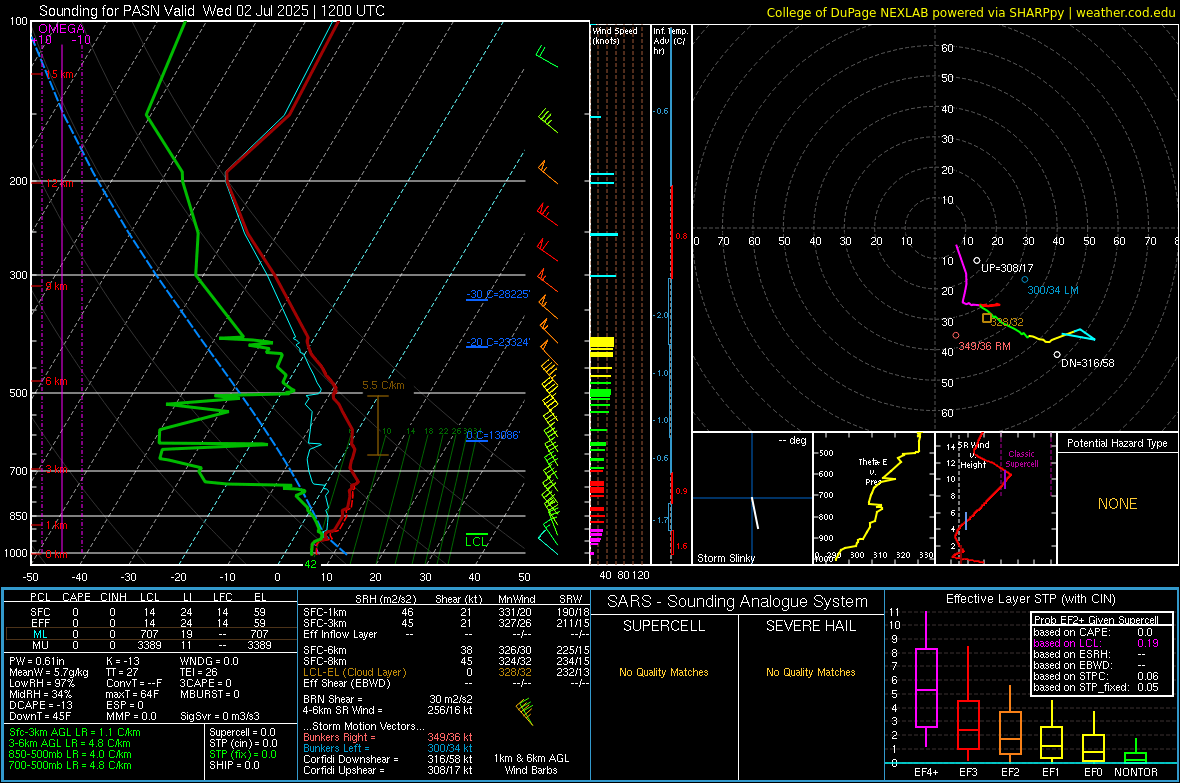Click the SigSvr = 0 m3/s3 value

tap(220, 716)
